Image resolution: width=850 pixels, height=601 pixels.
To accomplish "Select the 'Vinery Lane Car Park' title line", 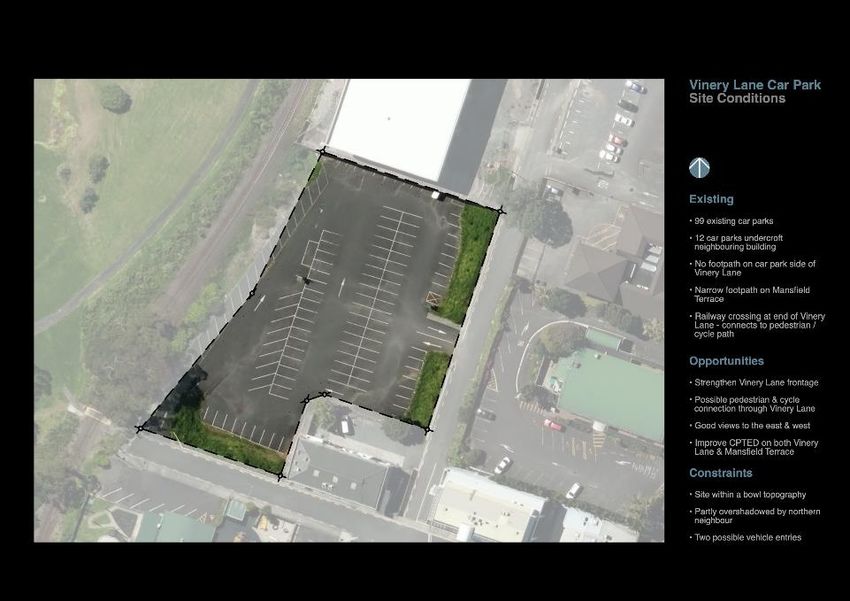I will point(755,85).
